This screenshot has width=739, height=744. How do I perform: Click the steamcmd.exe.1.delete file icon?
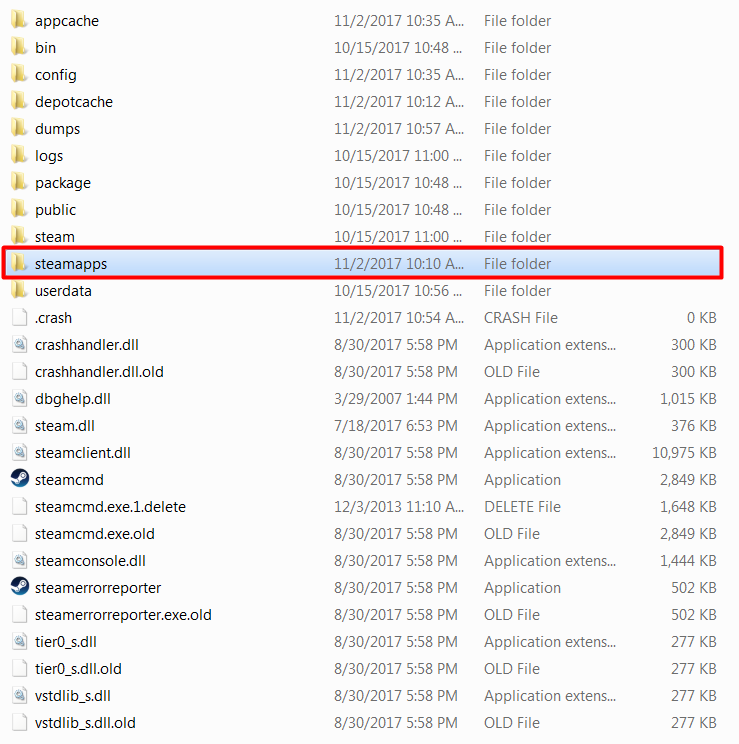coord(19,506)
